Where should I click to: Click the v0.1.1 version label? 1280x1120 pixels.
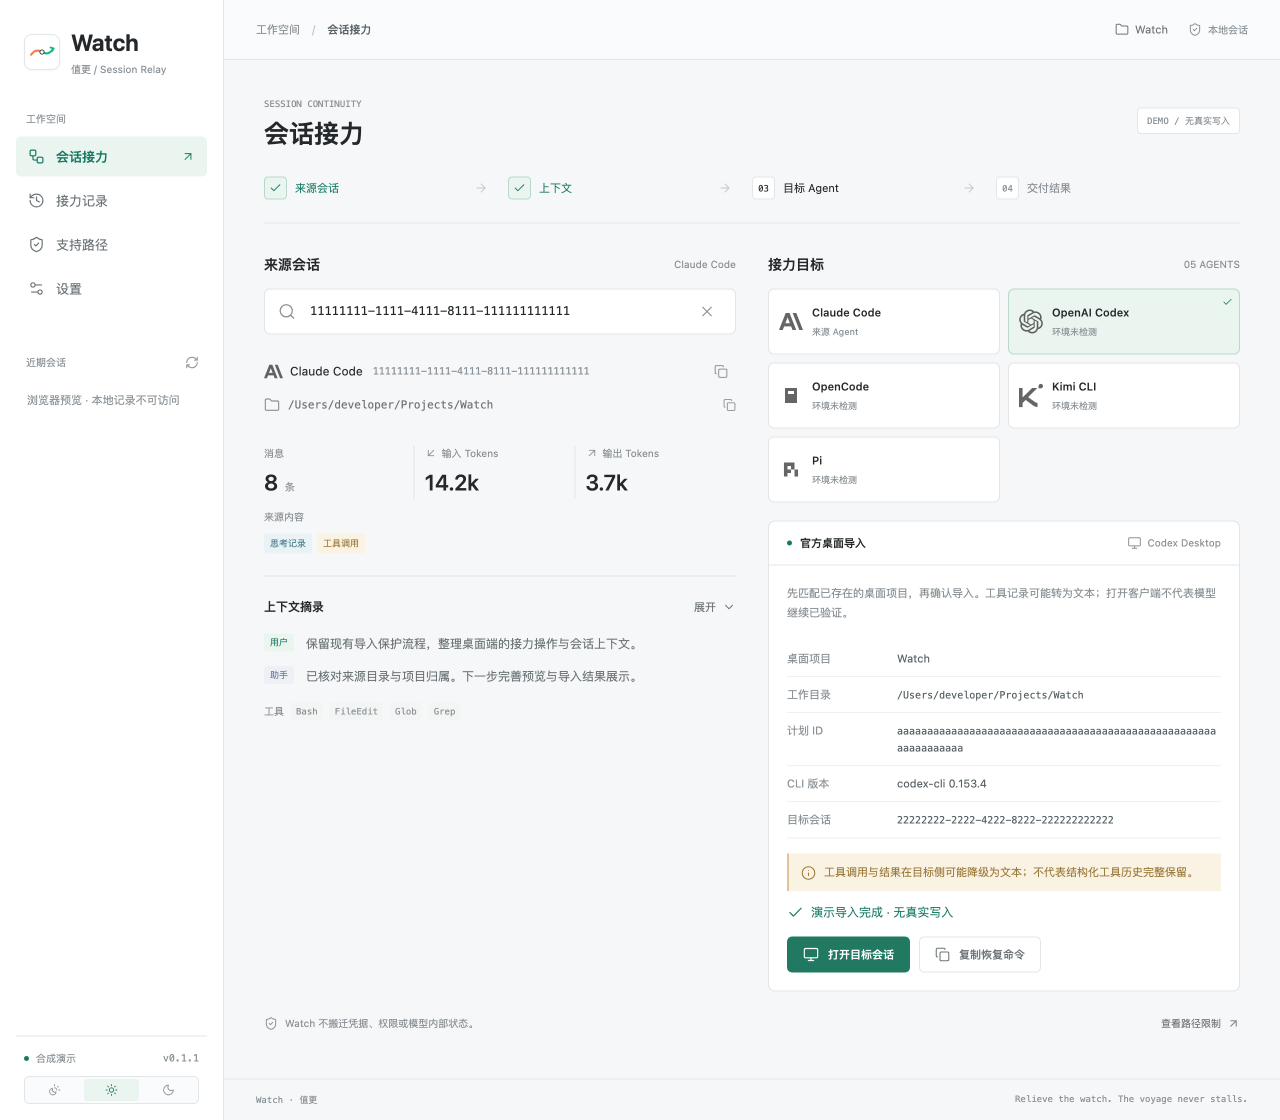click(181, 1058)
